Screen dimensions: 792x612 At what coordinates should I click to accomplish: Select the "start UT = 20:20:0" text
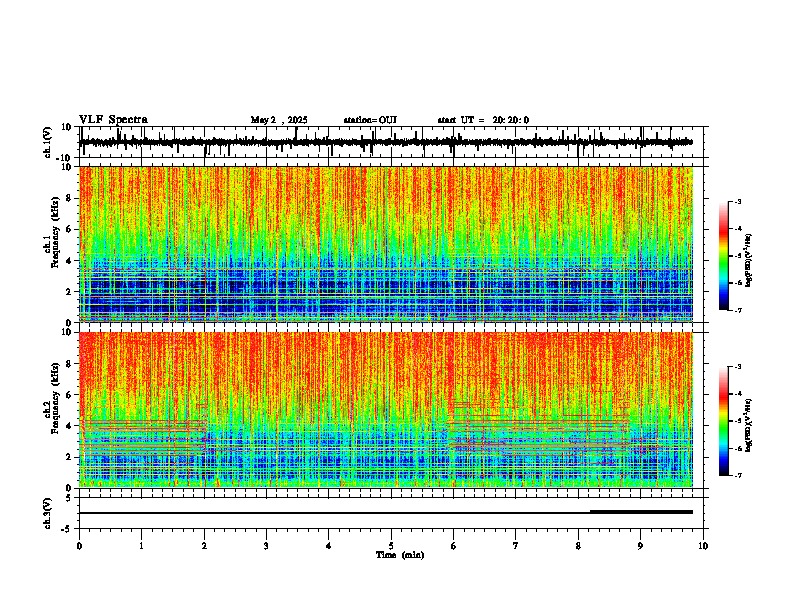pyautogui.click(x=483, y=120)
